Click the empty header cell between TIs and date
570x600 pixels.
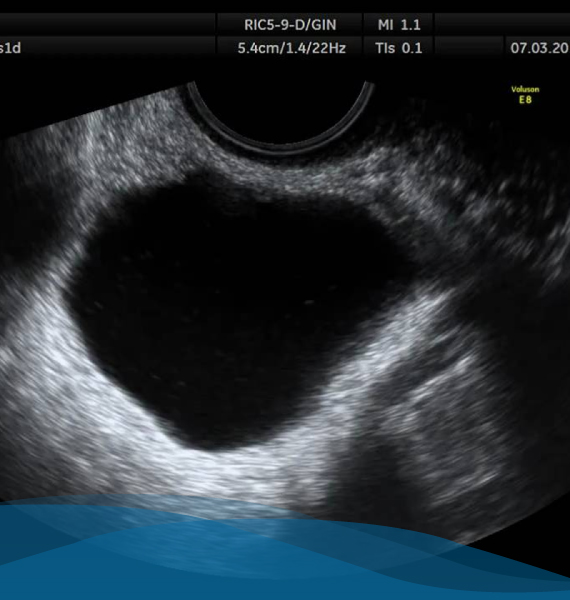(469, 48)
